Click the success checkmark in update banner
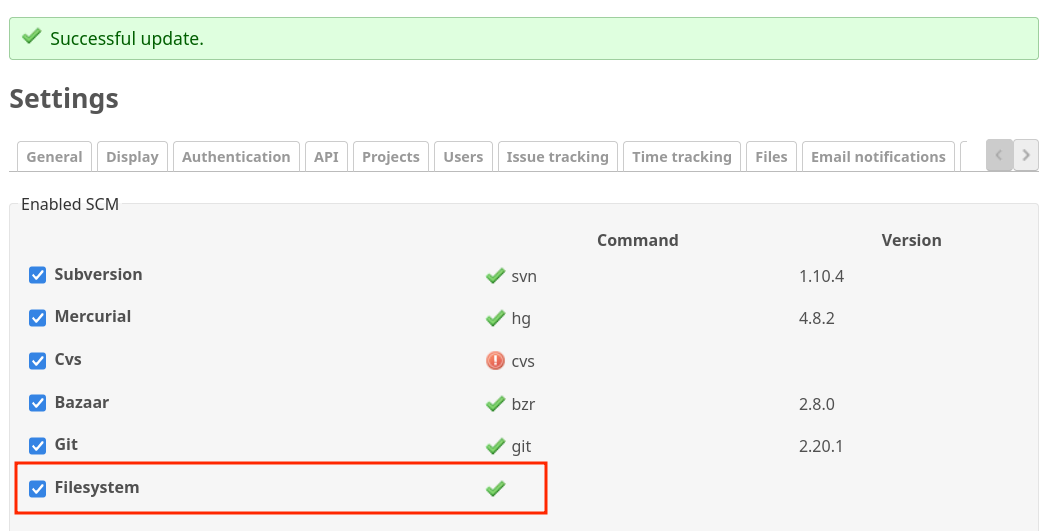The image size is (1047, 531). [x=31, y=37]
